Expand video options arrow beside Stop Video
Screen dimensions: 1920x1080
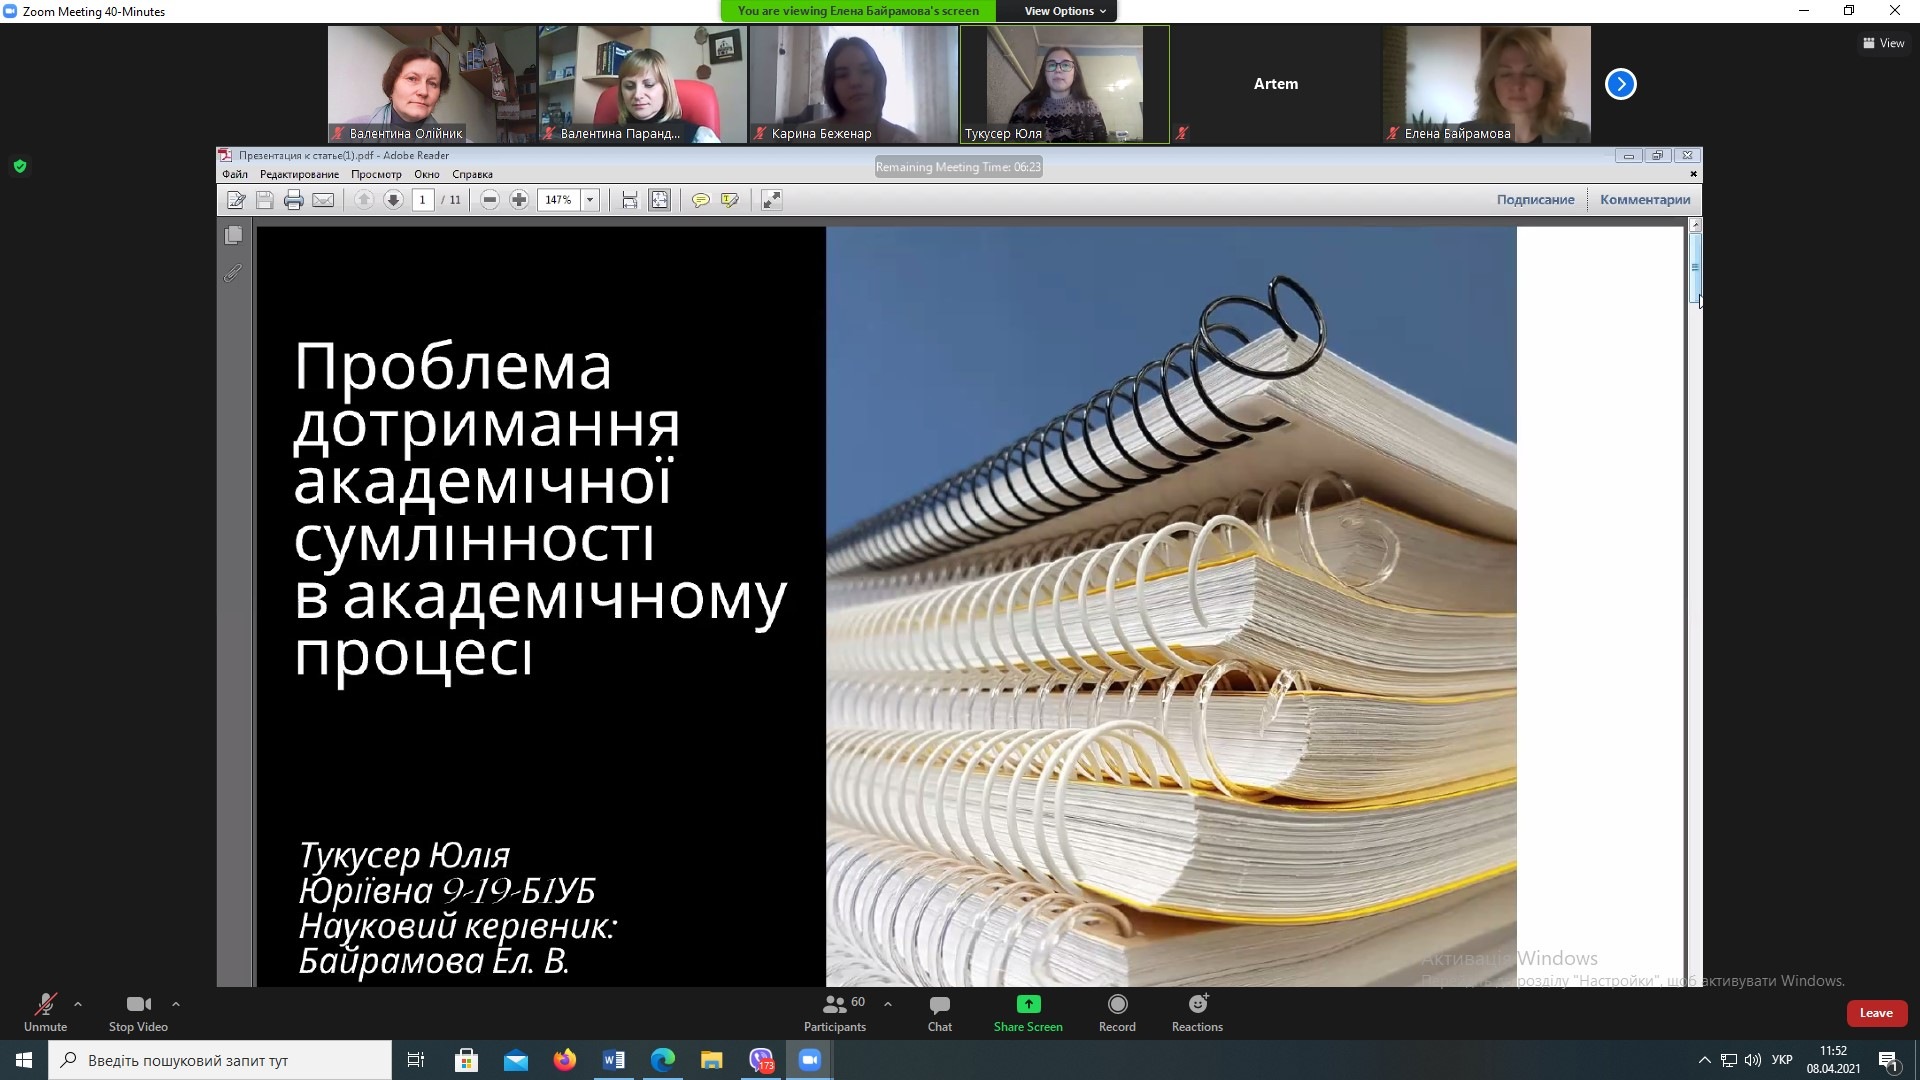pos(176,1004)
